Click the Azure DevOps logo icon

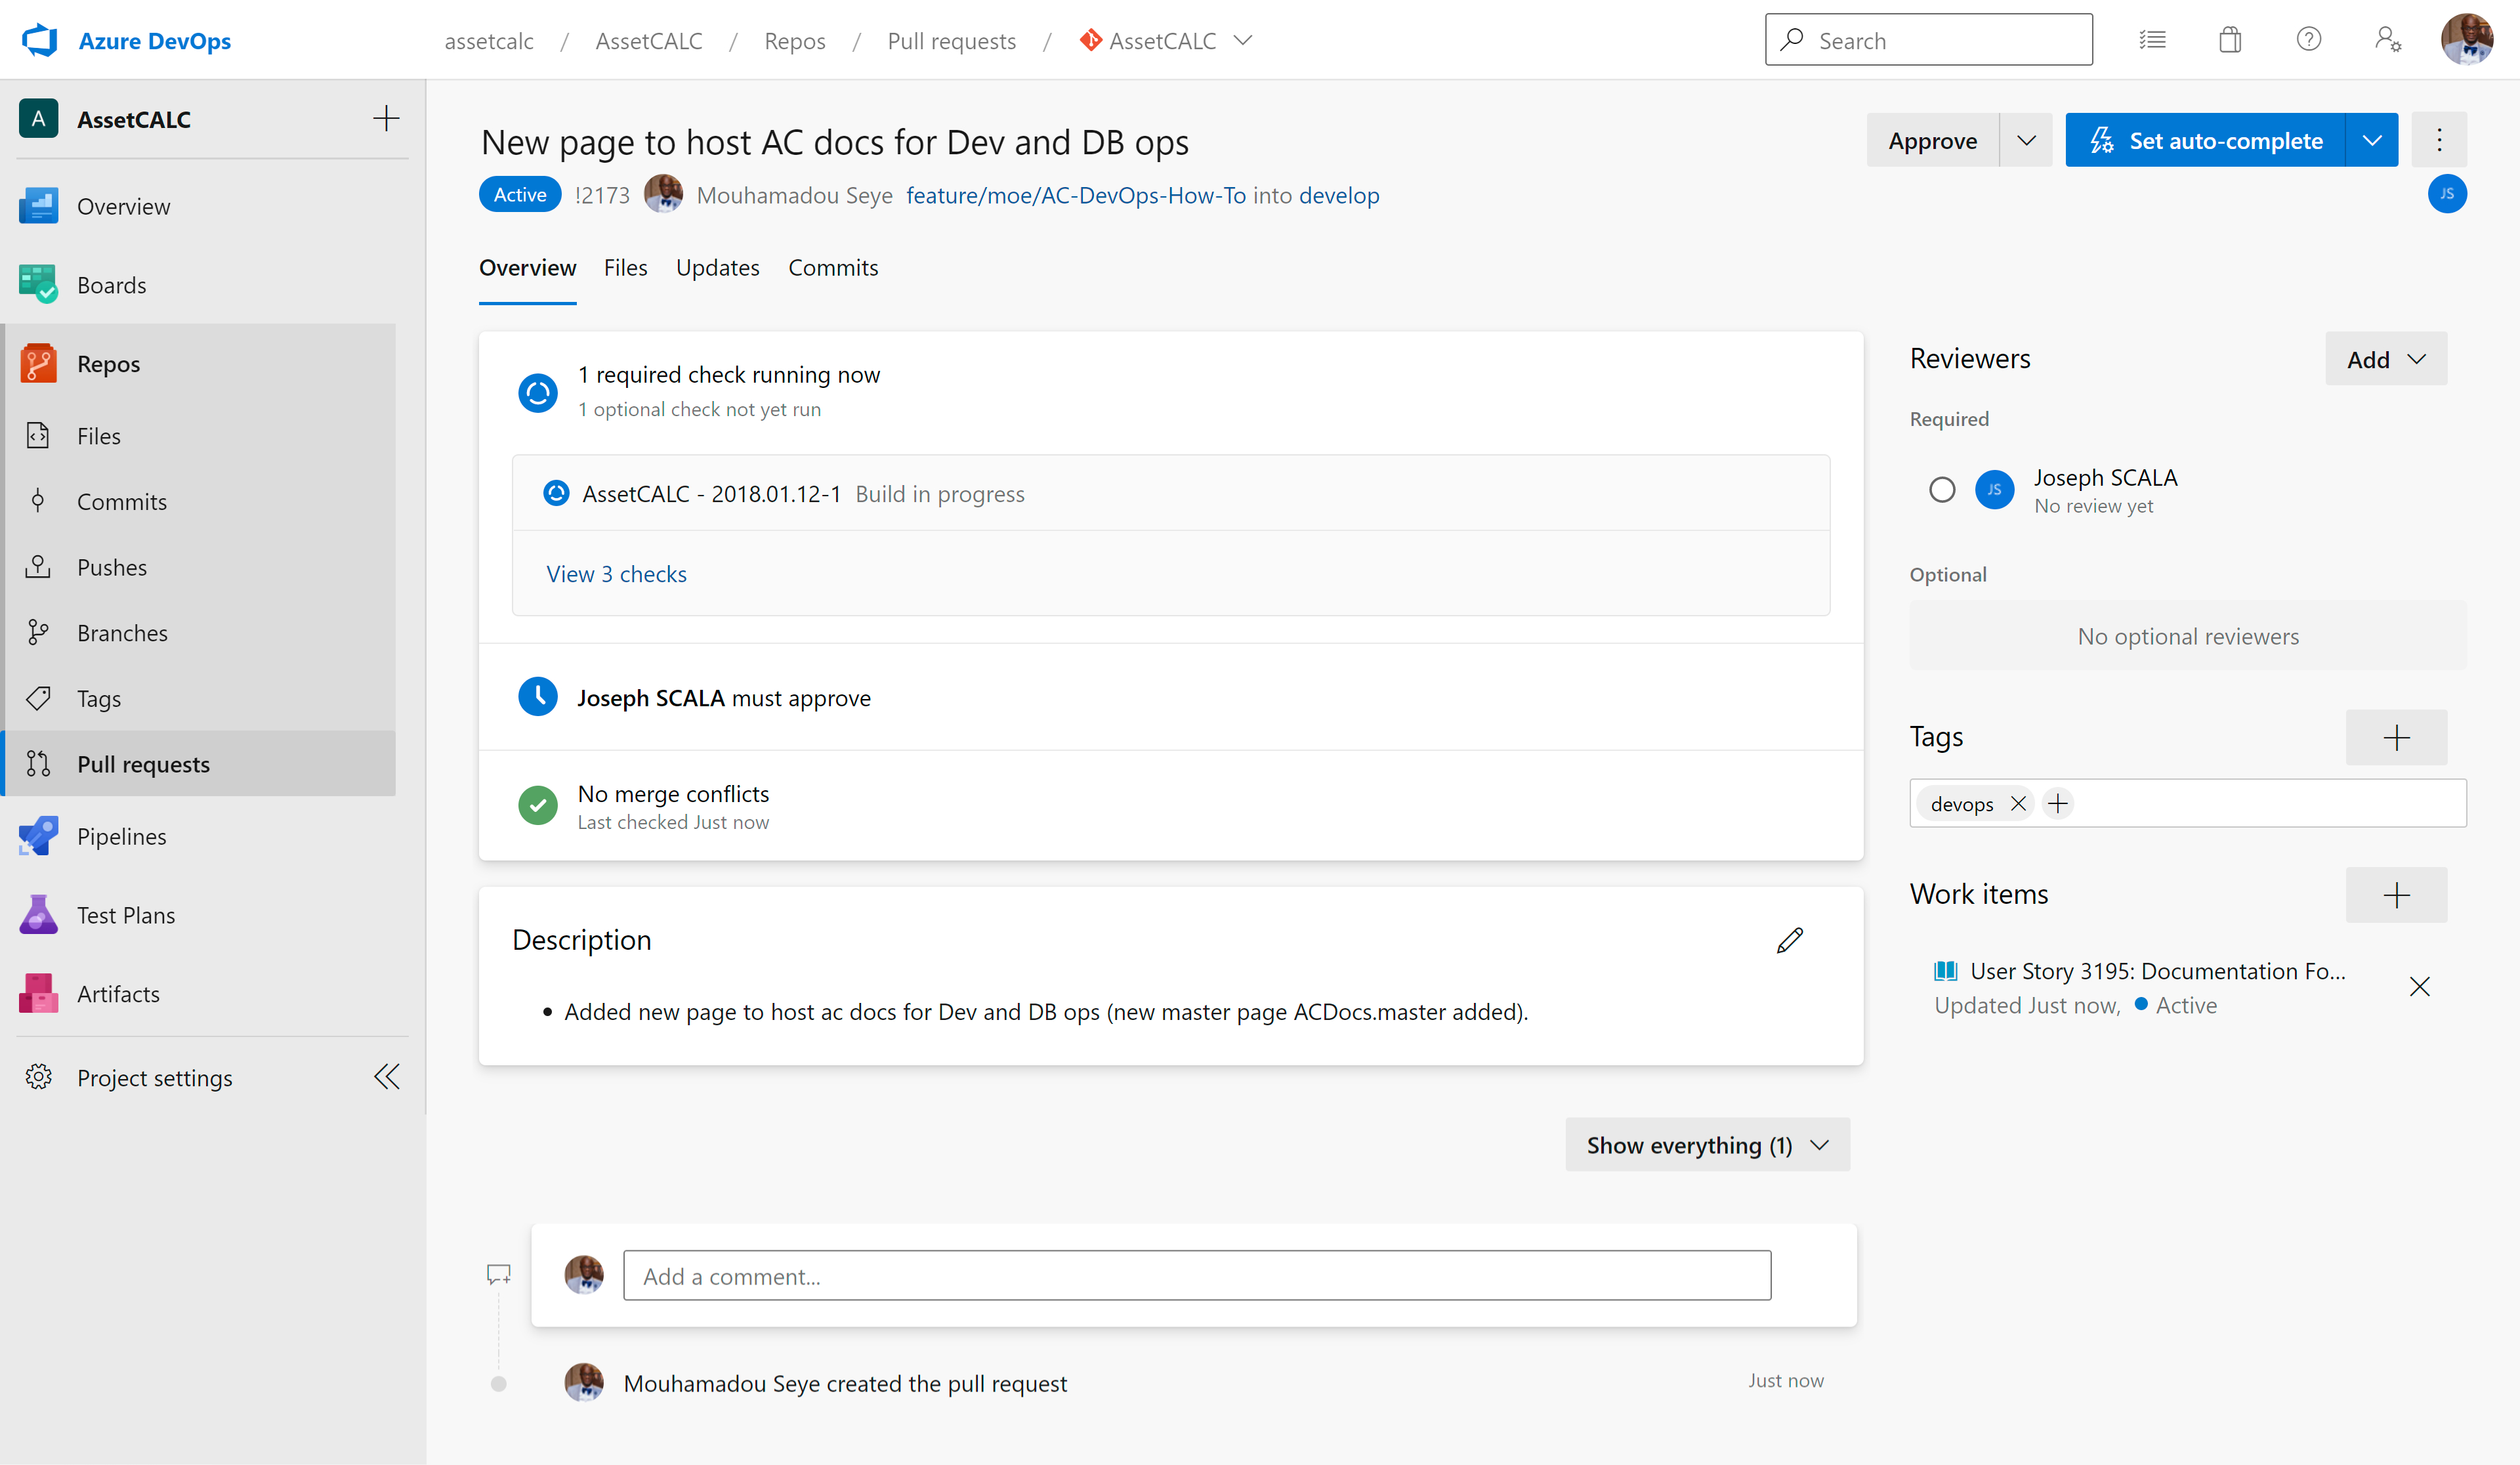point(40,40)
